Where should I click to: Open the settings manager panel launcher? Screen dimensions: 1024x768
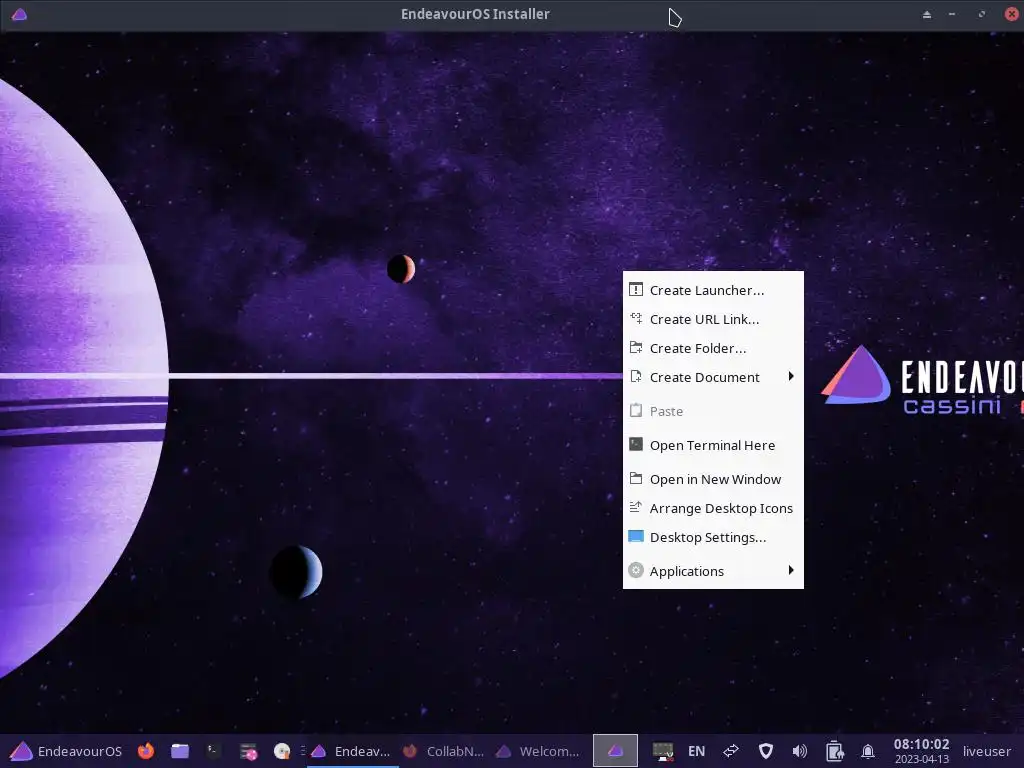(248, 752)
